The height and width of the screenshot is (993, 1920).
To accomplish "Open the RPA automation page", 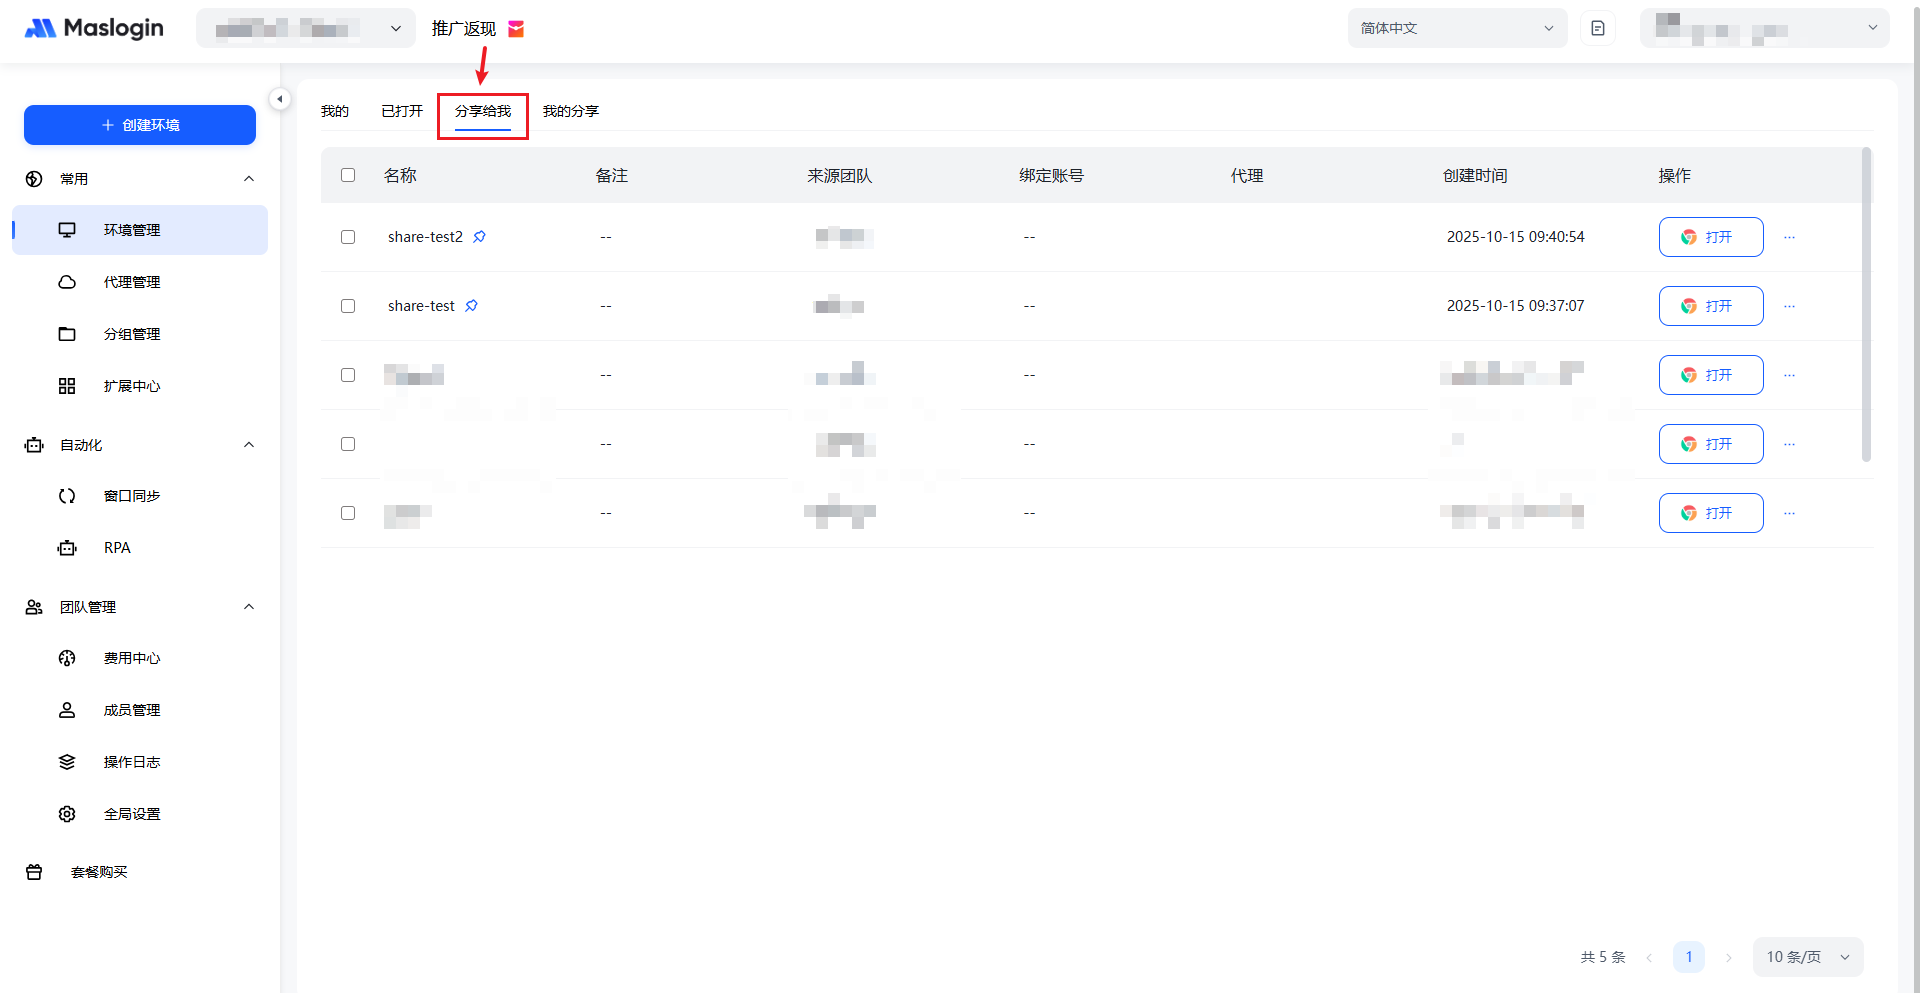I will click(117, 548).
